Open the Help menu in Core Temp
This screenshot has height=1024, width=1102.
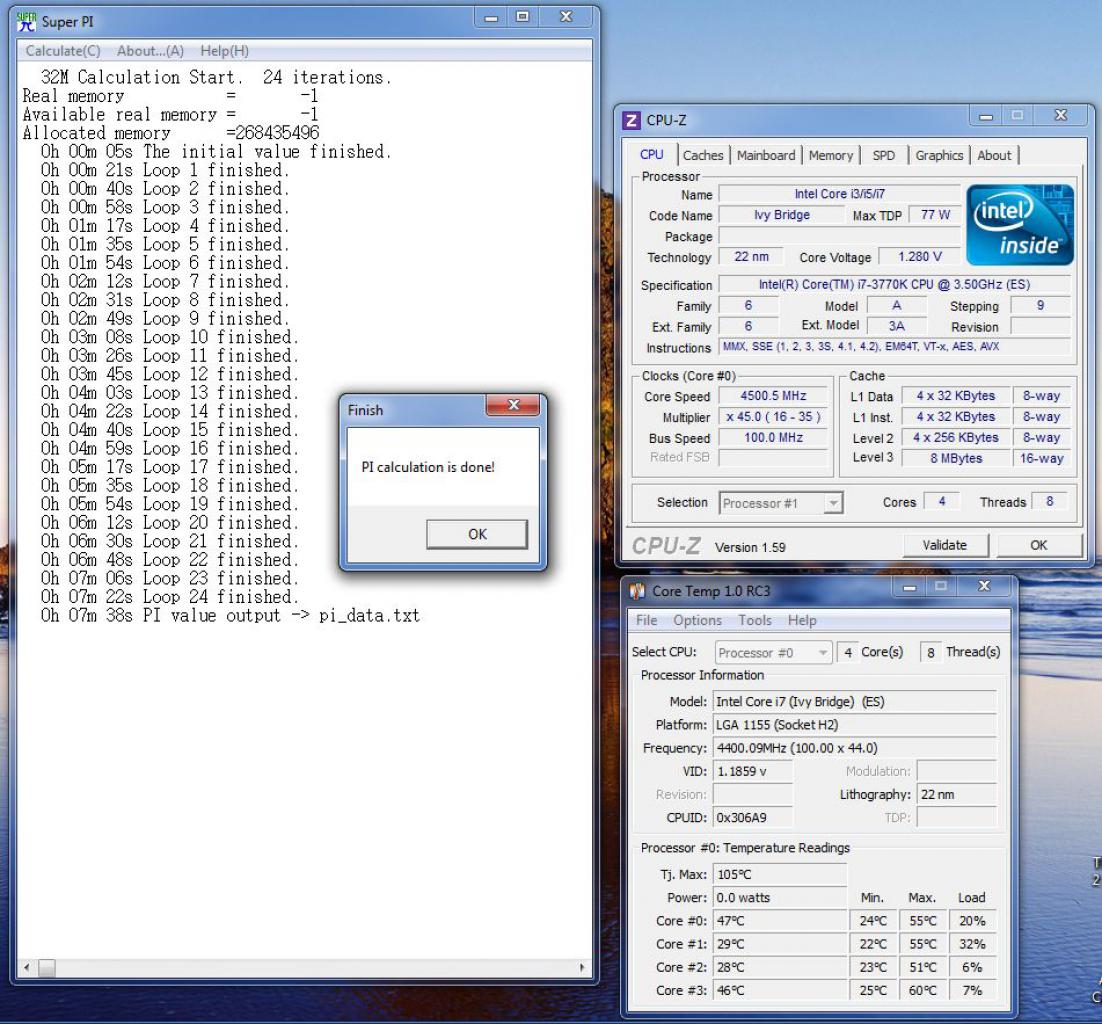click(802, 621)
